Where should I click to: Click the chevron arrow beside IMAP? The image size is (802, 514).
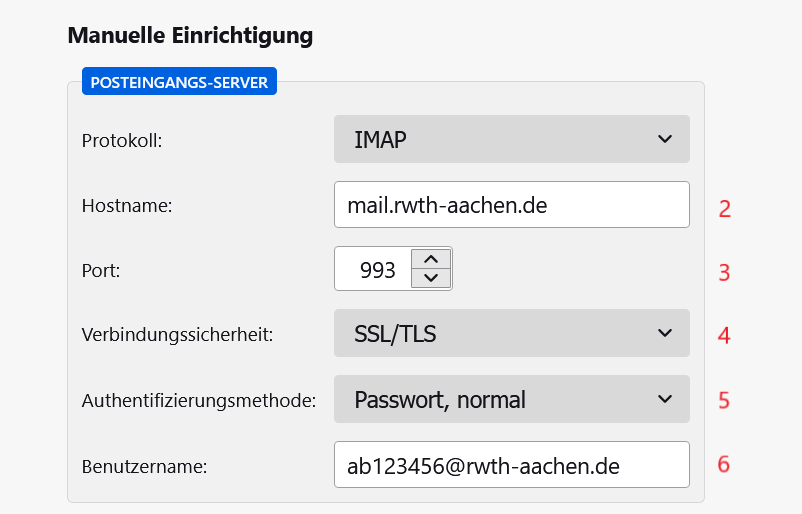click(x=665, y=139)
